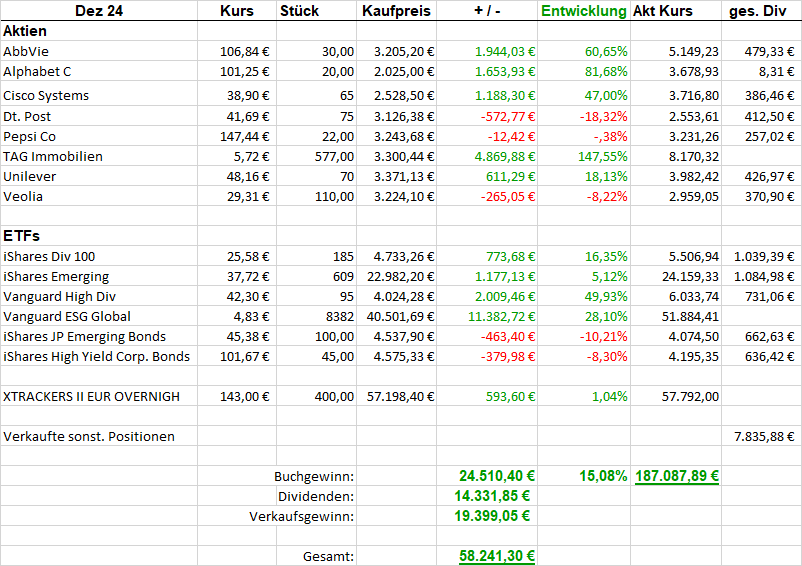Select the 'ges. Div' column header
Viewport: 802px width, 566px height.
(x=761, y=12)
